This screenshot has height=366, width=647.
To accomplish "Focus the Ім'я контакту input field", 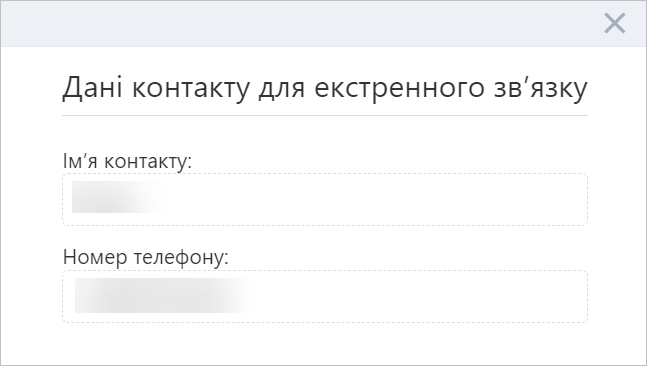I will pos(325,199).
